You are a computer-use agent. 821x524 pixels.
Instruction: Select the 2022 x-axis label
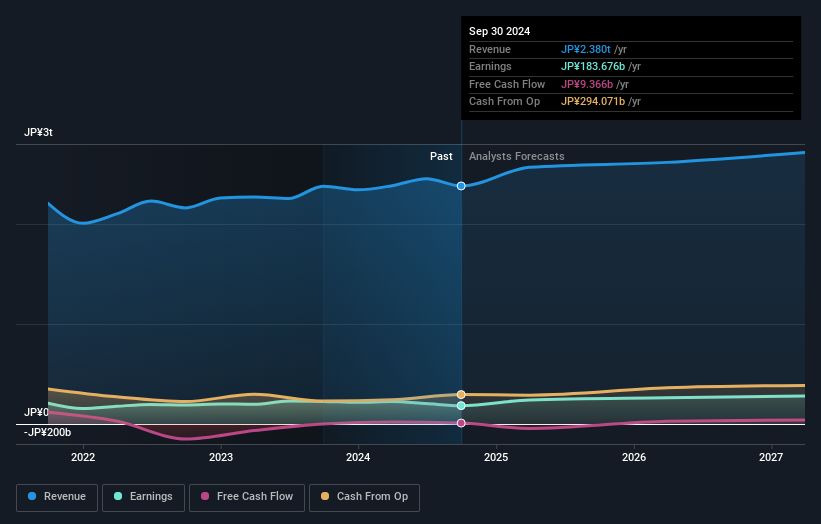83,458
